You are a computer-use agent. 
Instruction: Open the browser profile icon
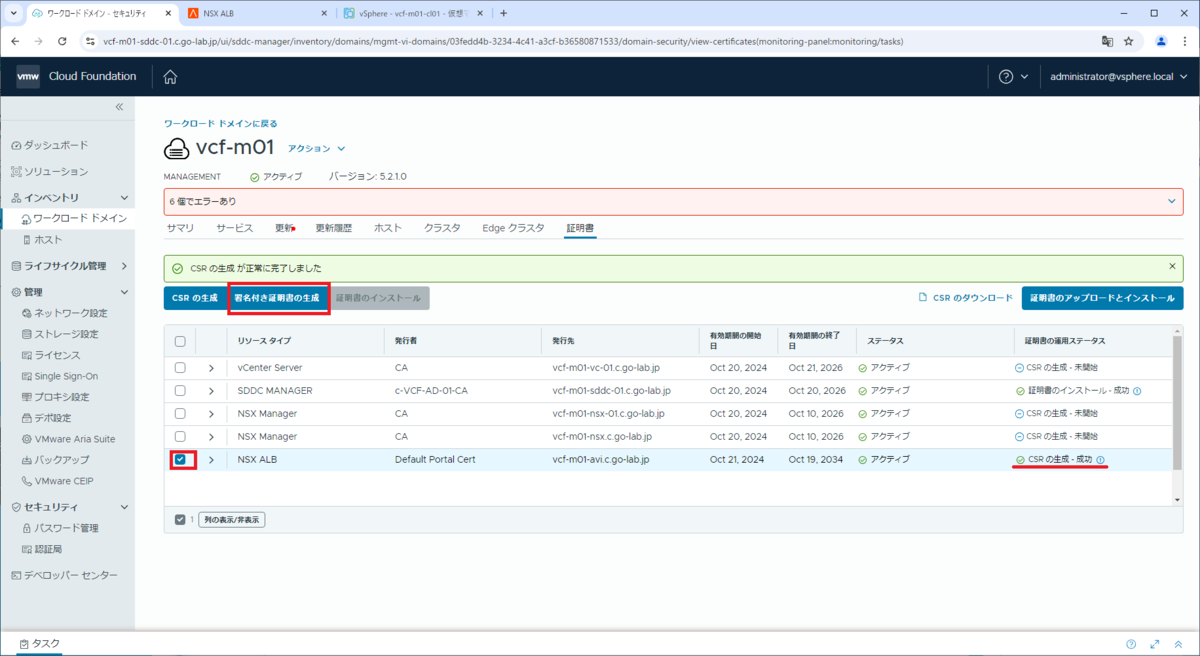pos(1161,42)
